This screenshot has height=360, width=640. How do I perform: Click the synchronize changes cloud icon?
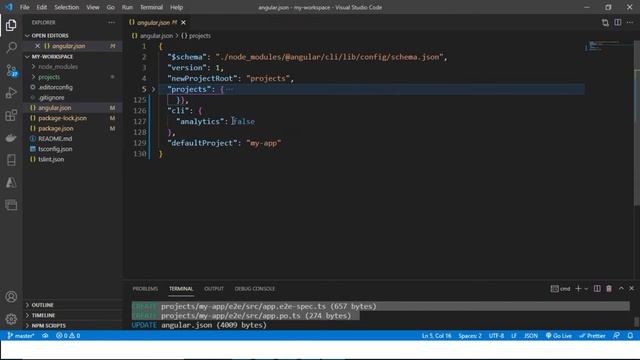[x=45, y=336]
